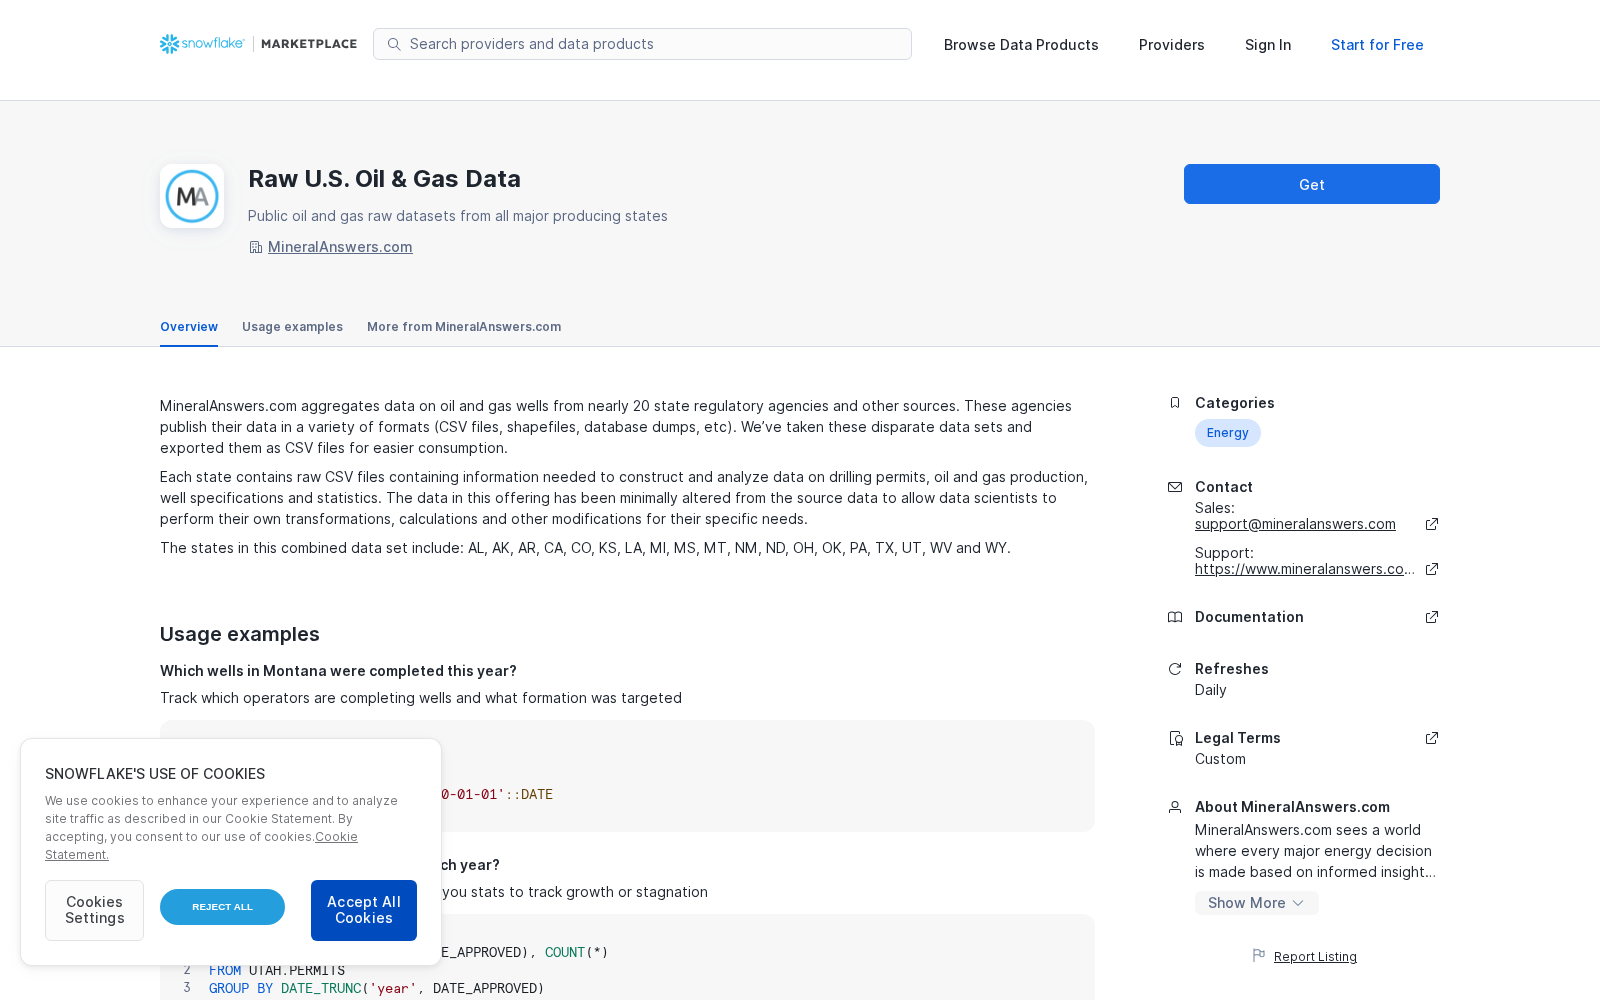1600x1000 pixels.
Task: Open external link icon for support URL
Action: [1432, 569]
